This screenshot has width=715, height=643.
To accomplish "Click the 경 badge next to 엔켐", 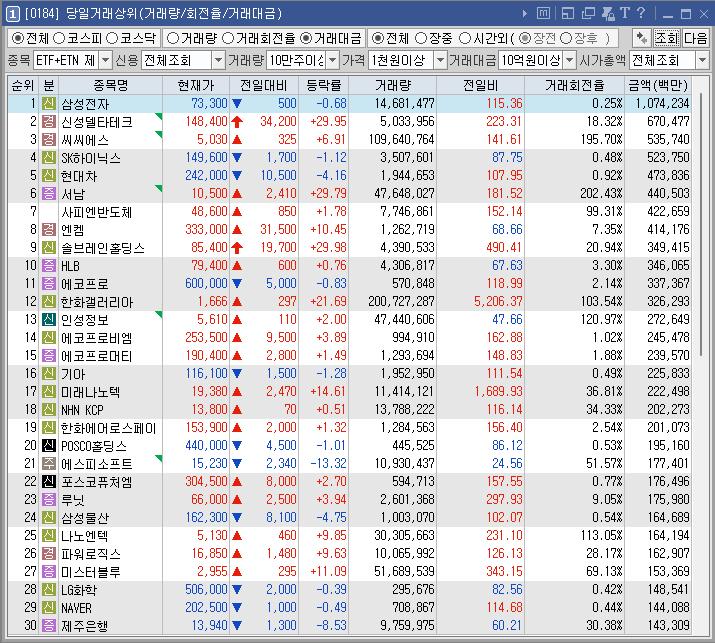I will [x=49, y=229].
